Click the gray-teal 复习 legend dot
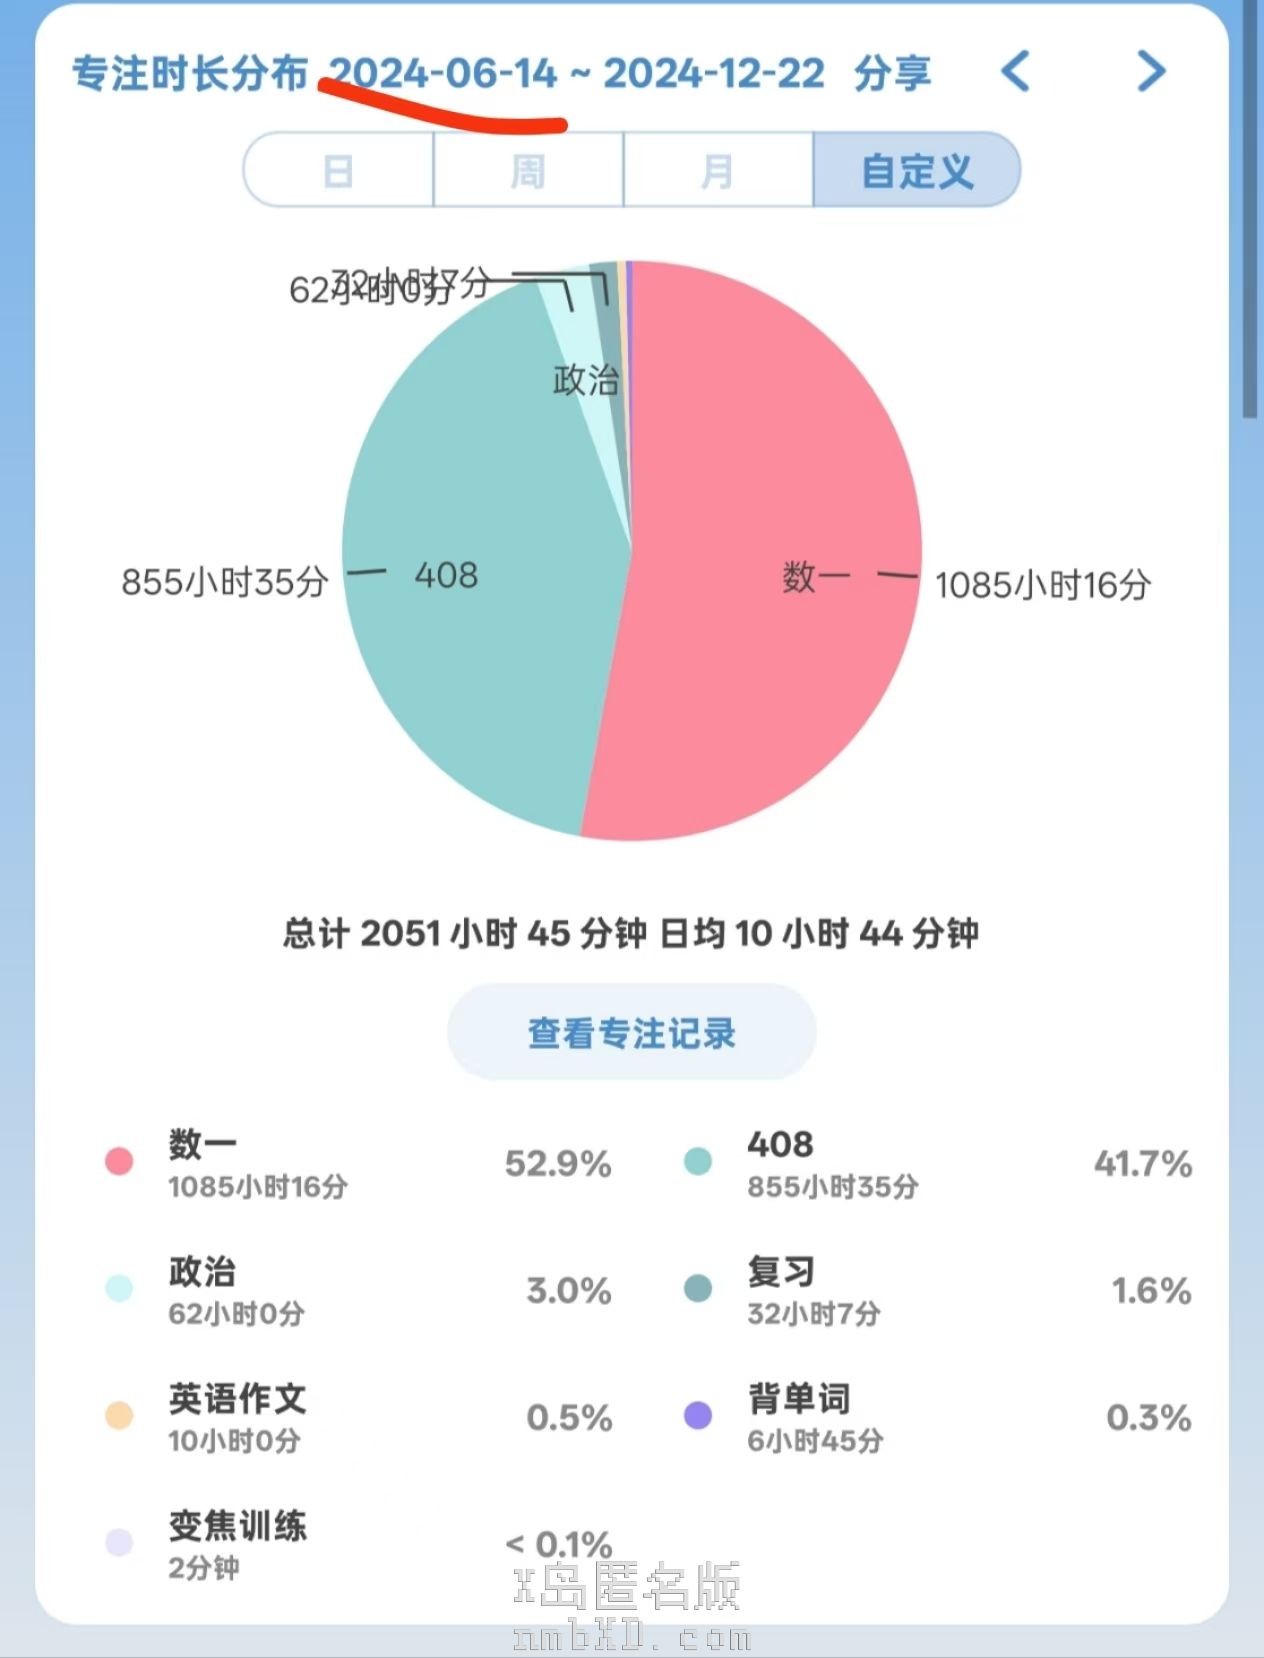Viewport: 1264px width, 1658px height. (x=698, y=1289)
